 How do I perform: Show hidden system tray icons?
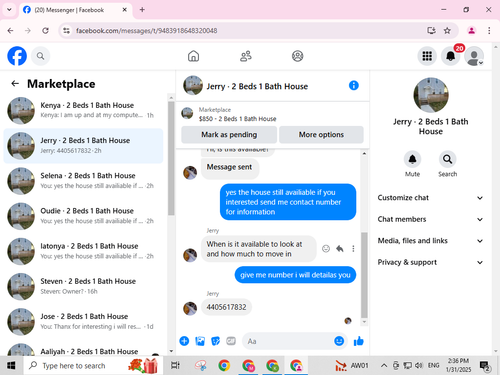pyautogui.click(x=384, y=366)
